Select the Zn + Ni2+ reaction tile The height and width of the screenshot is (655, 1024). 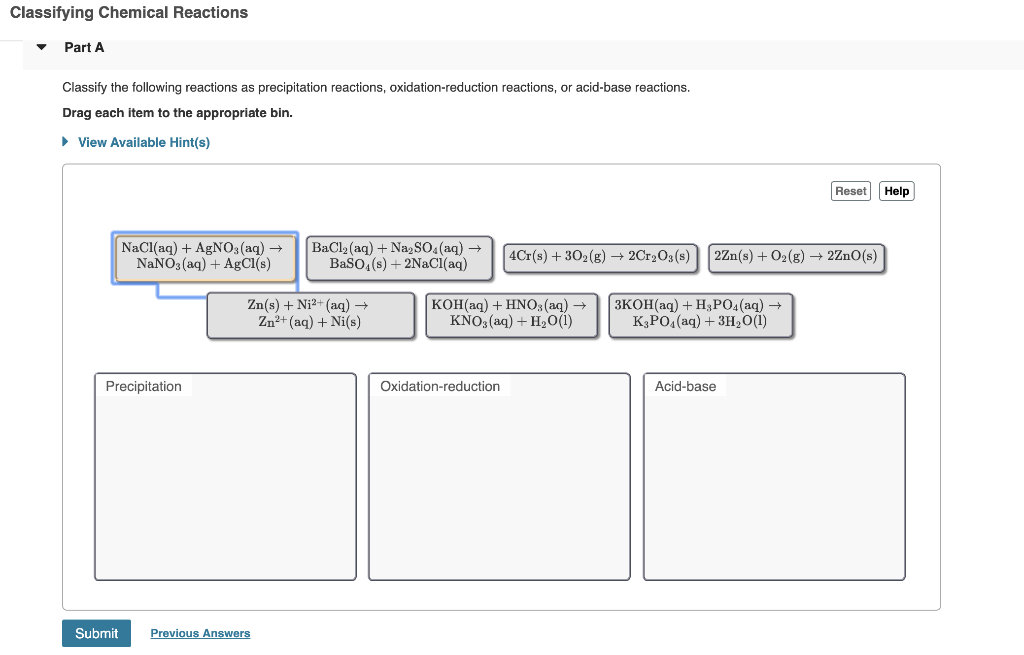[x=311, y=314]
